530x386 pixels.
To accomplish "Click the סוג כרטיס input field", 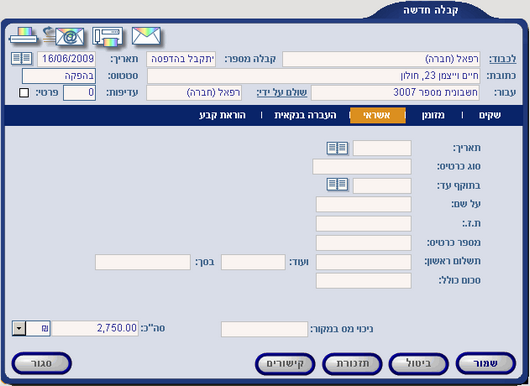I will coord(362,167).
